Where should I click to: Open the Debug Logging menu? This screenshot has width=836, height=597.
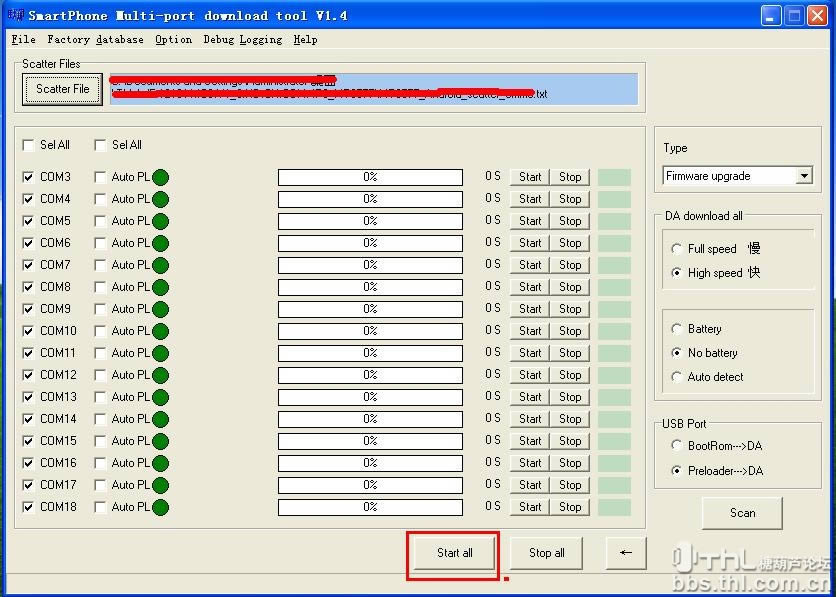(x=242, y=39)
